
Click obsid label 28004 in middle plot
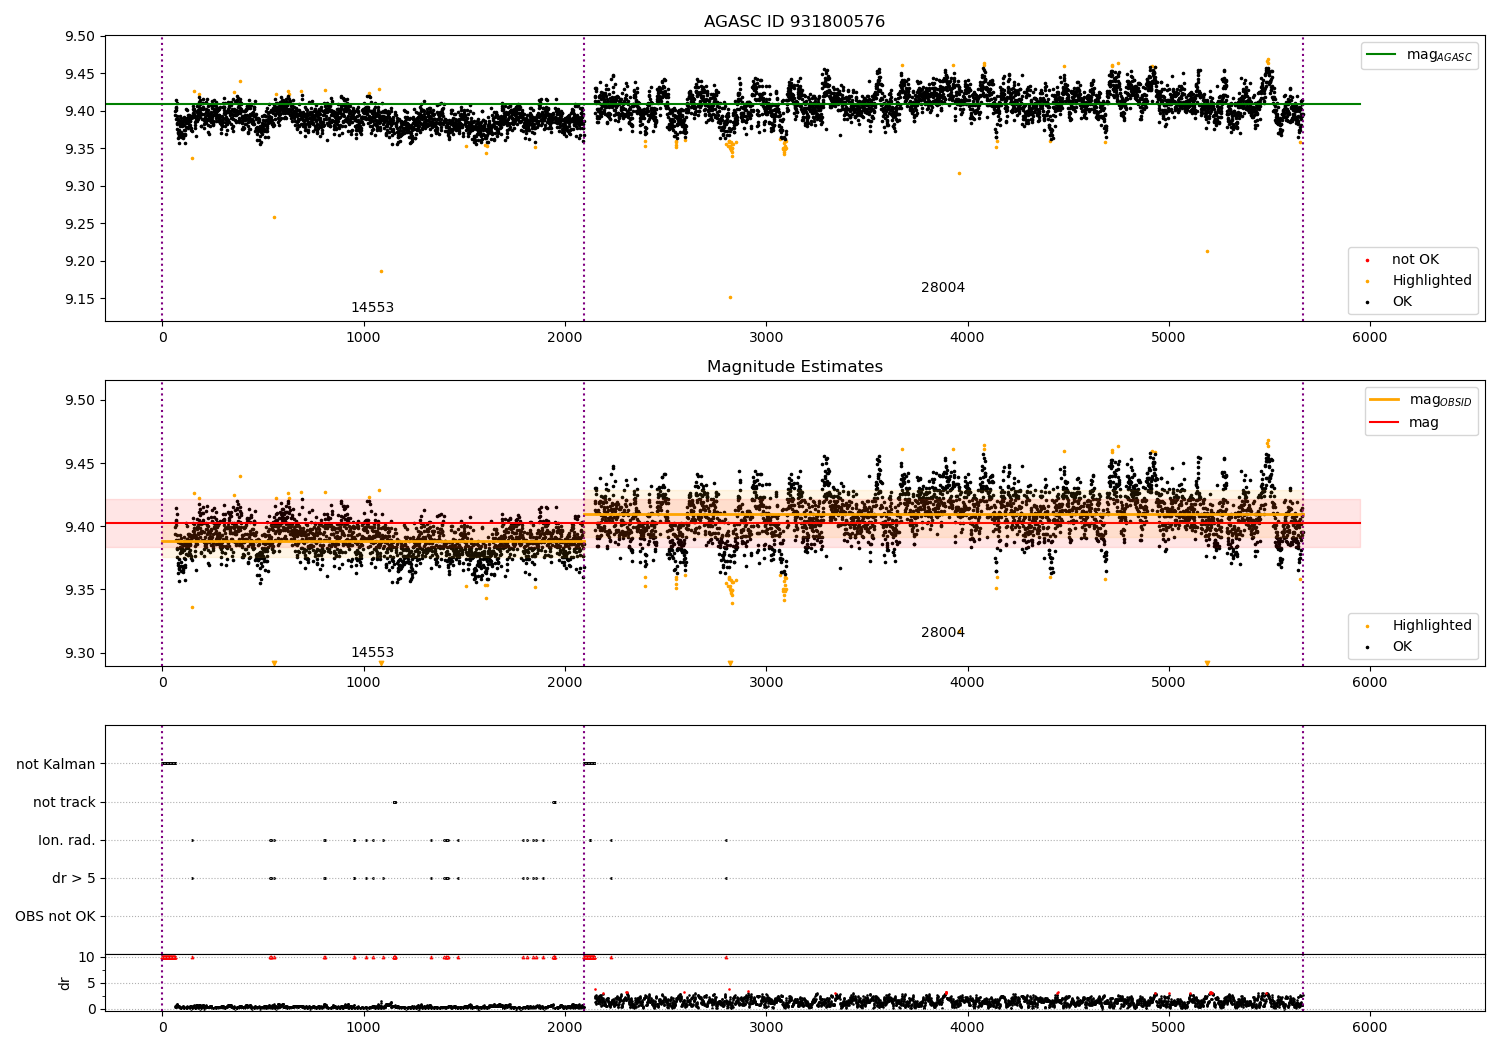click(x=943, y=633)
